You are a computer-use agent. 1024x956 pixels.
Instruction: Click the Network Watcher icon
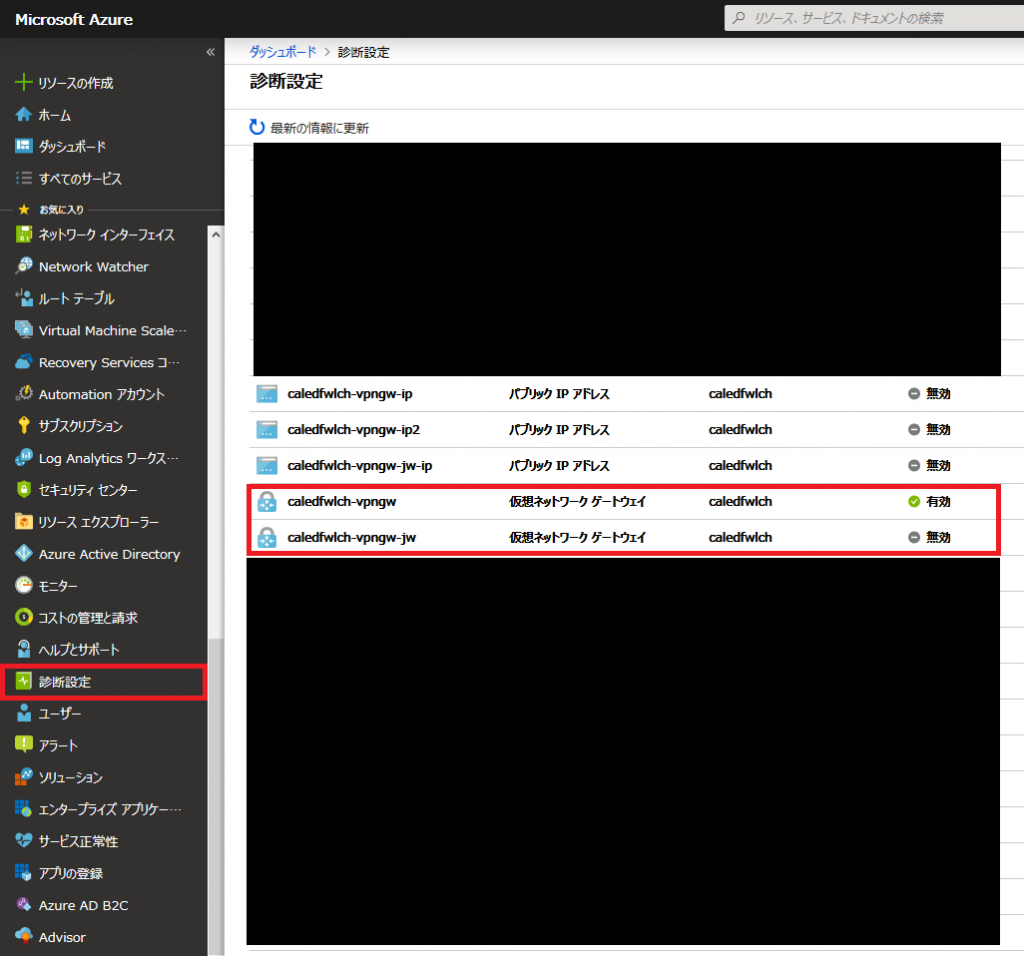coord(24,266)
